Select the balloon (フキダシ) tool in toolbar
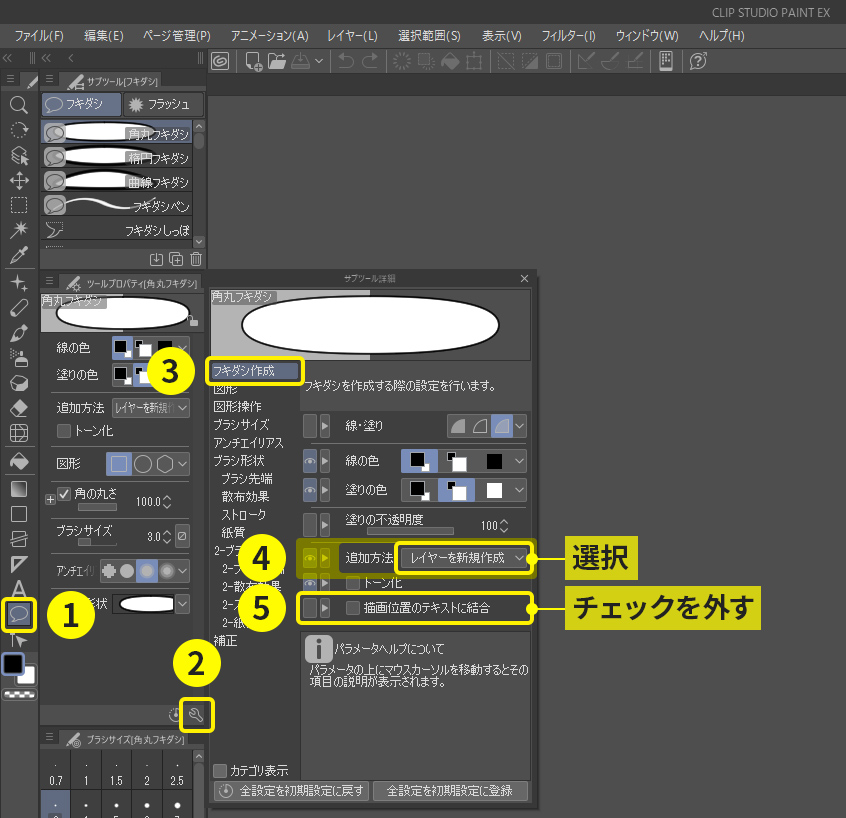Screen dimensions: 846x818 (x=18, y=612)
